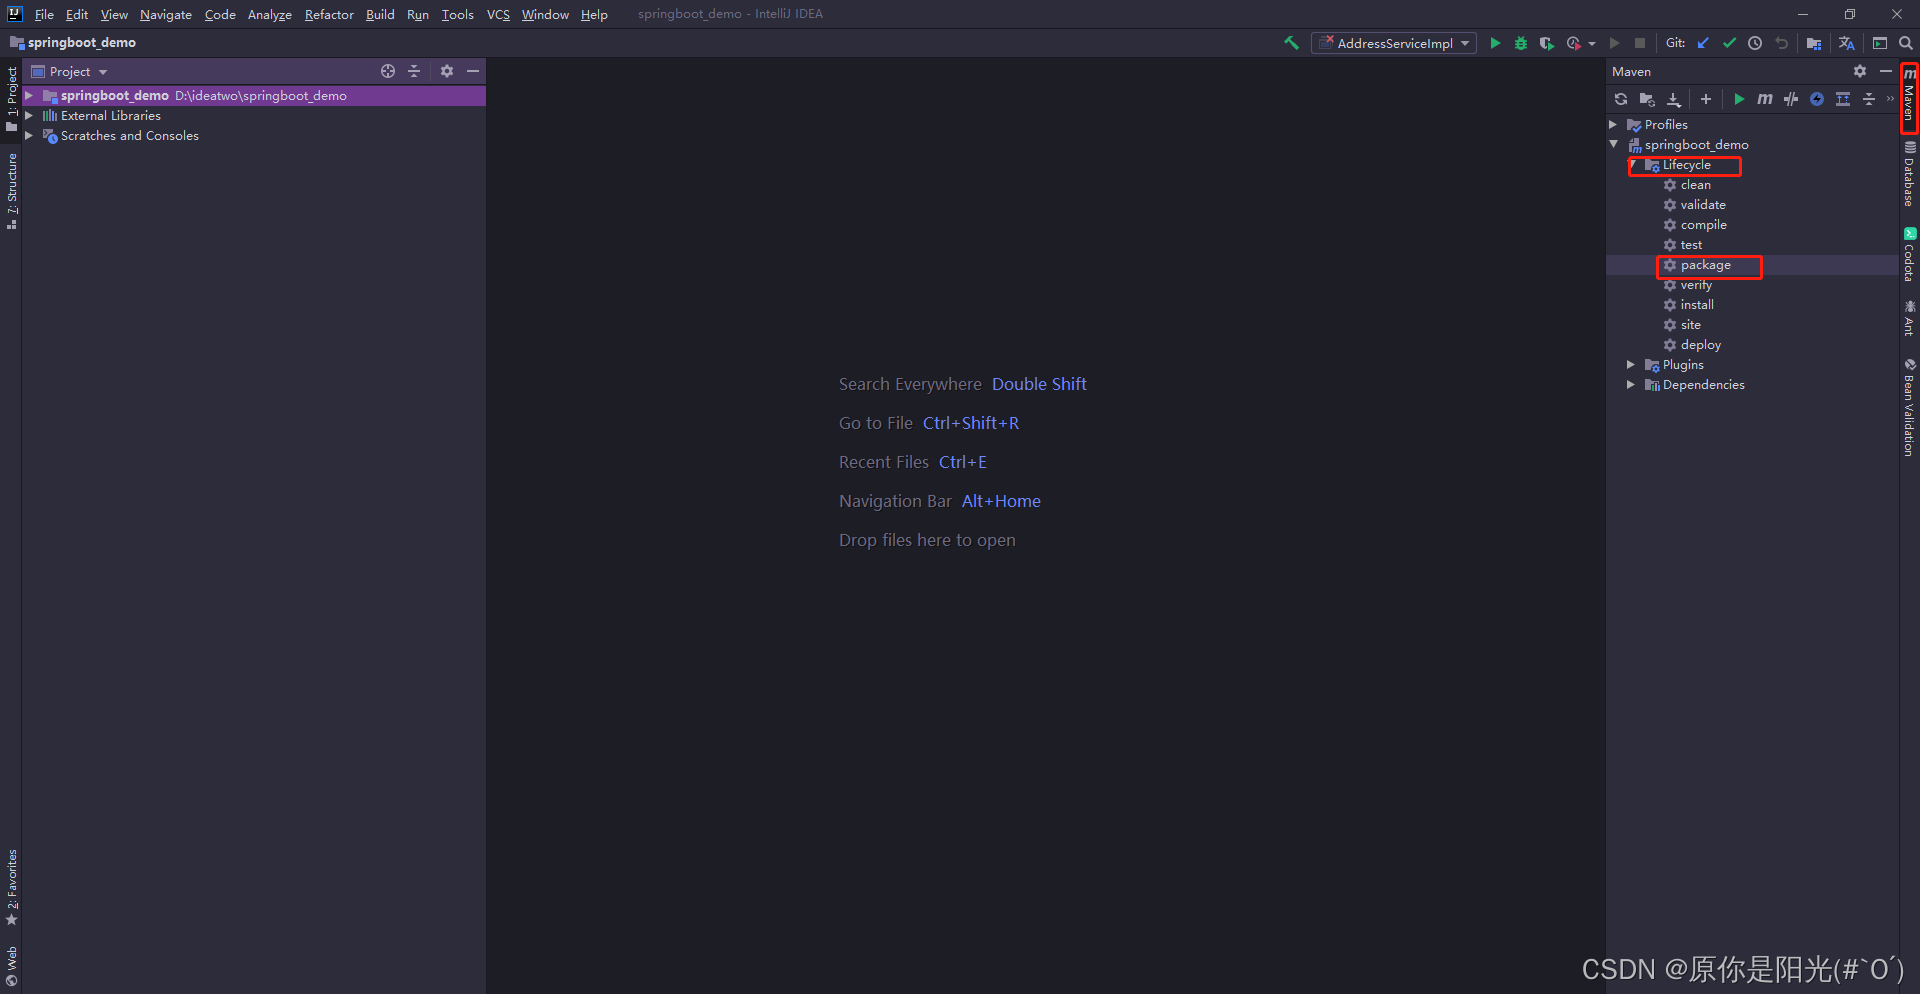
Task: Open Project Structure icon in main toolbar
Action: click(x=1814, y=43)
